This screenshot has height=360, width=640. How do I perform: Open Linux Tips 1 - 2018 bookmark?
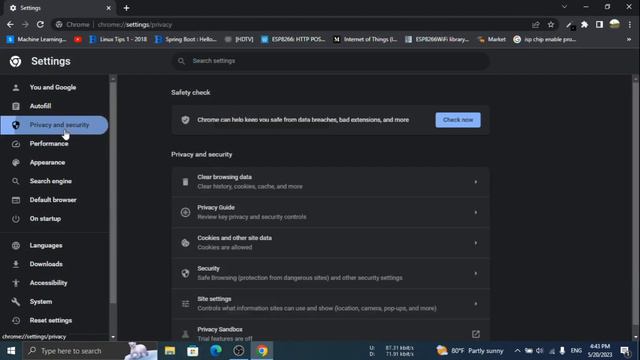[118, 39]
